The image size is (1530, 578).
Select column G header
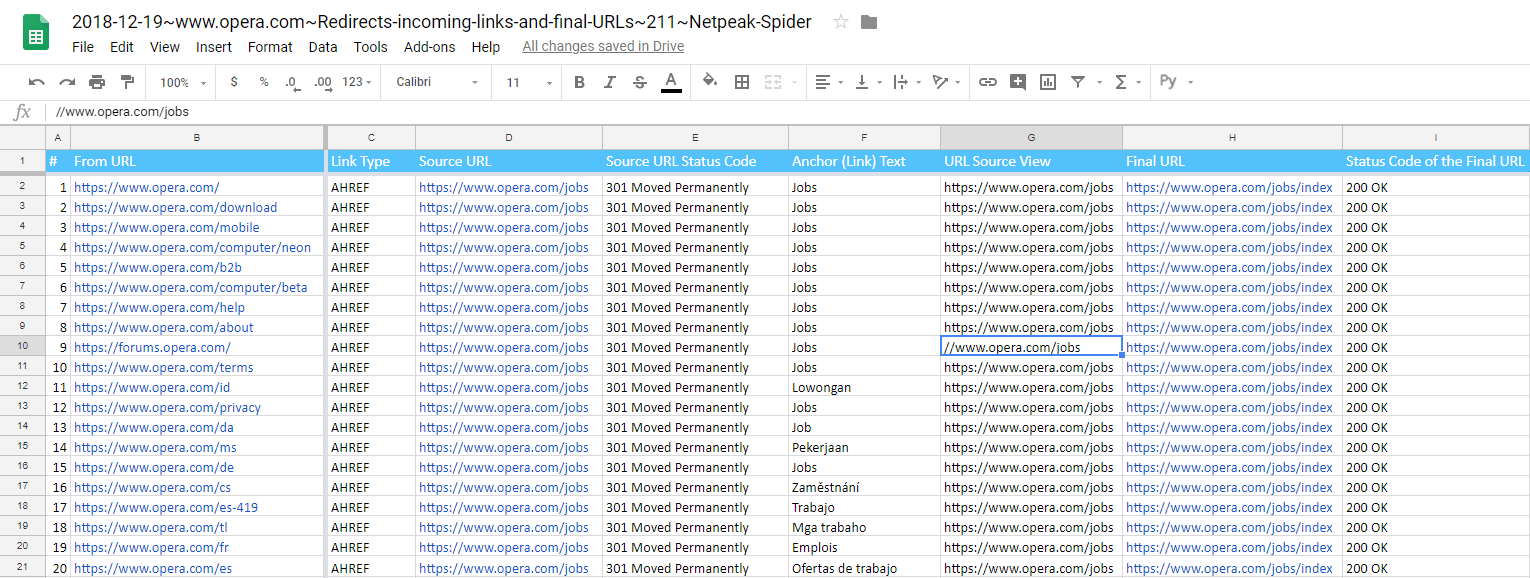(1031, 137)
